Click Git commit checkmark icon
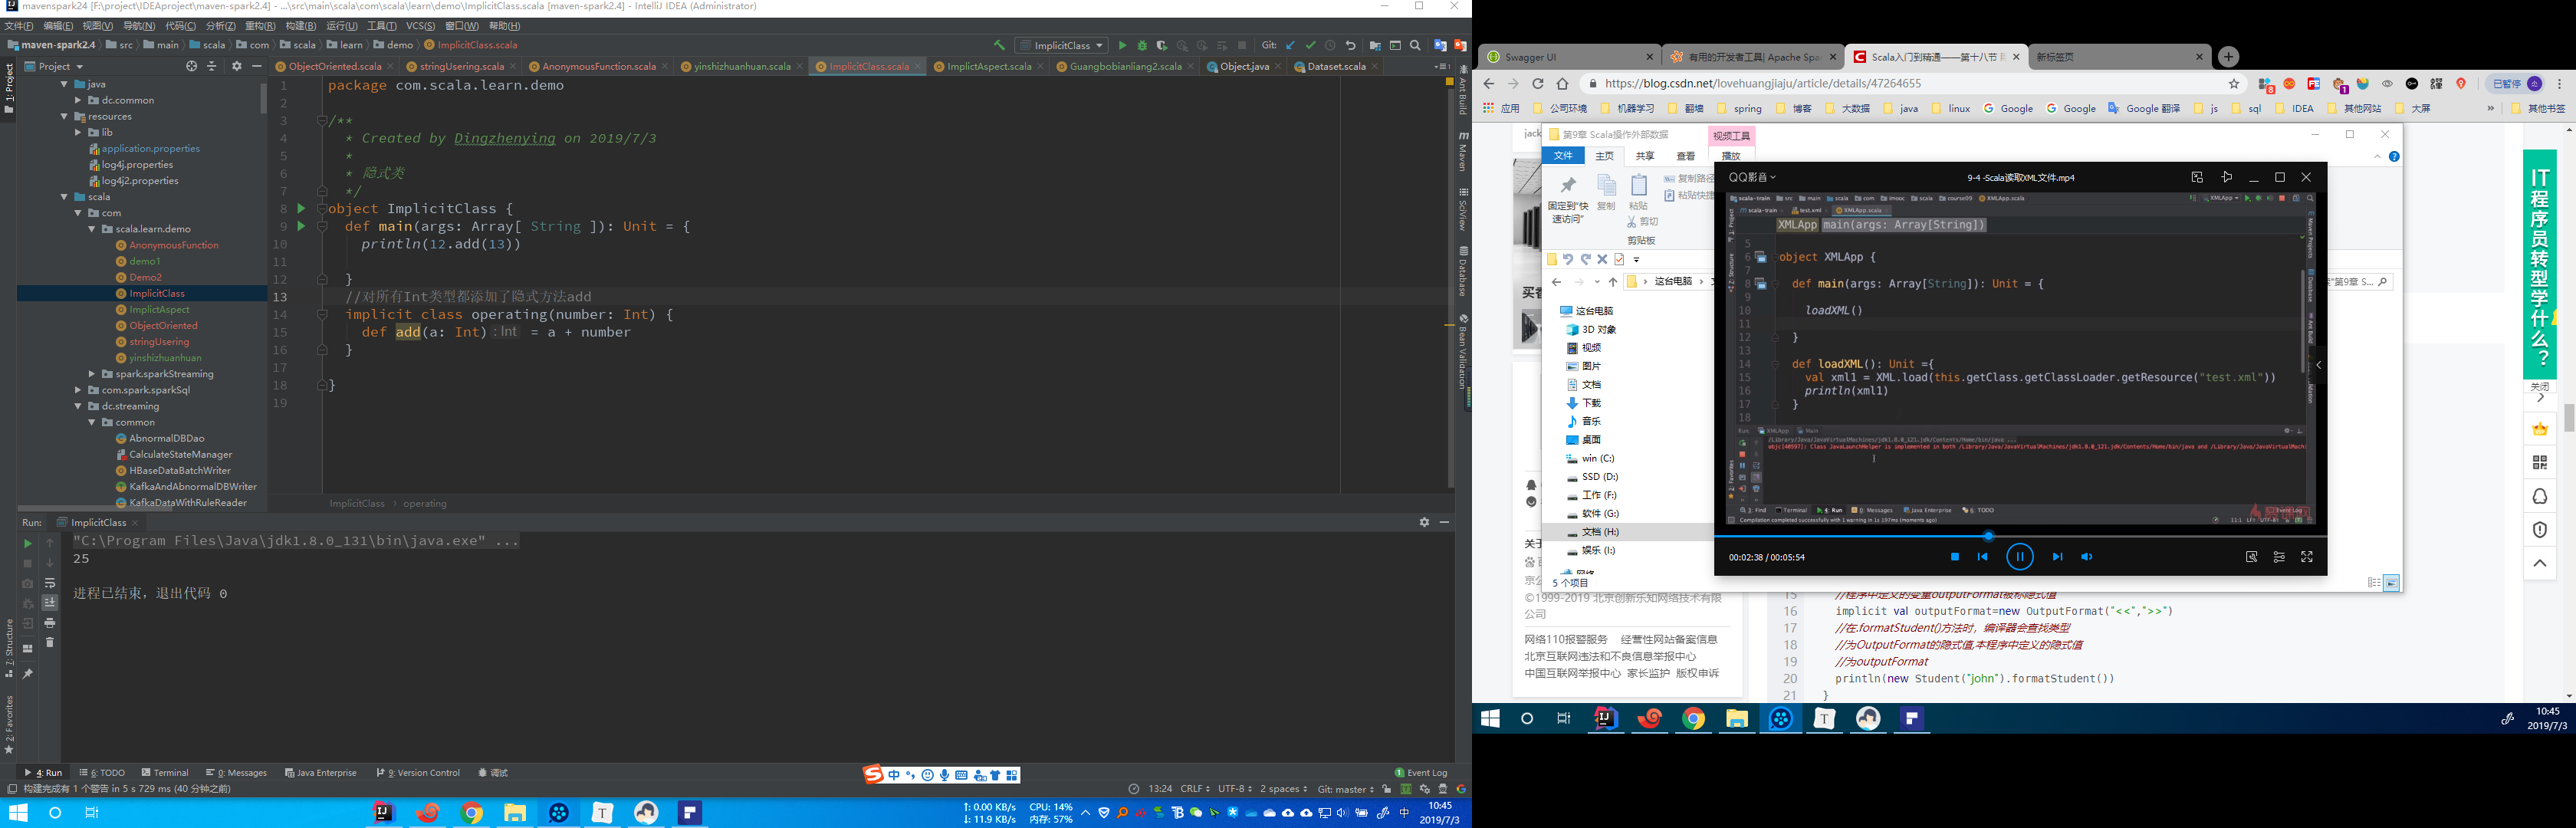Image resolution: width=2576 pixels, height=828 pixels. [x=1310, y=45]
